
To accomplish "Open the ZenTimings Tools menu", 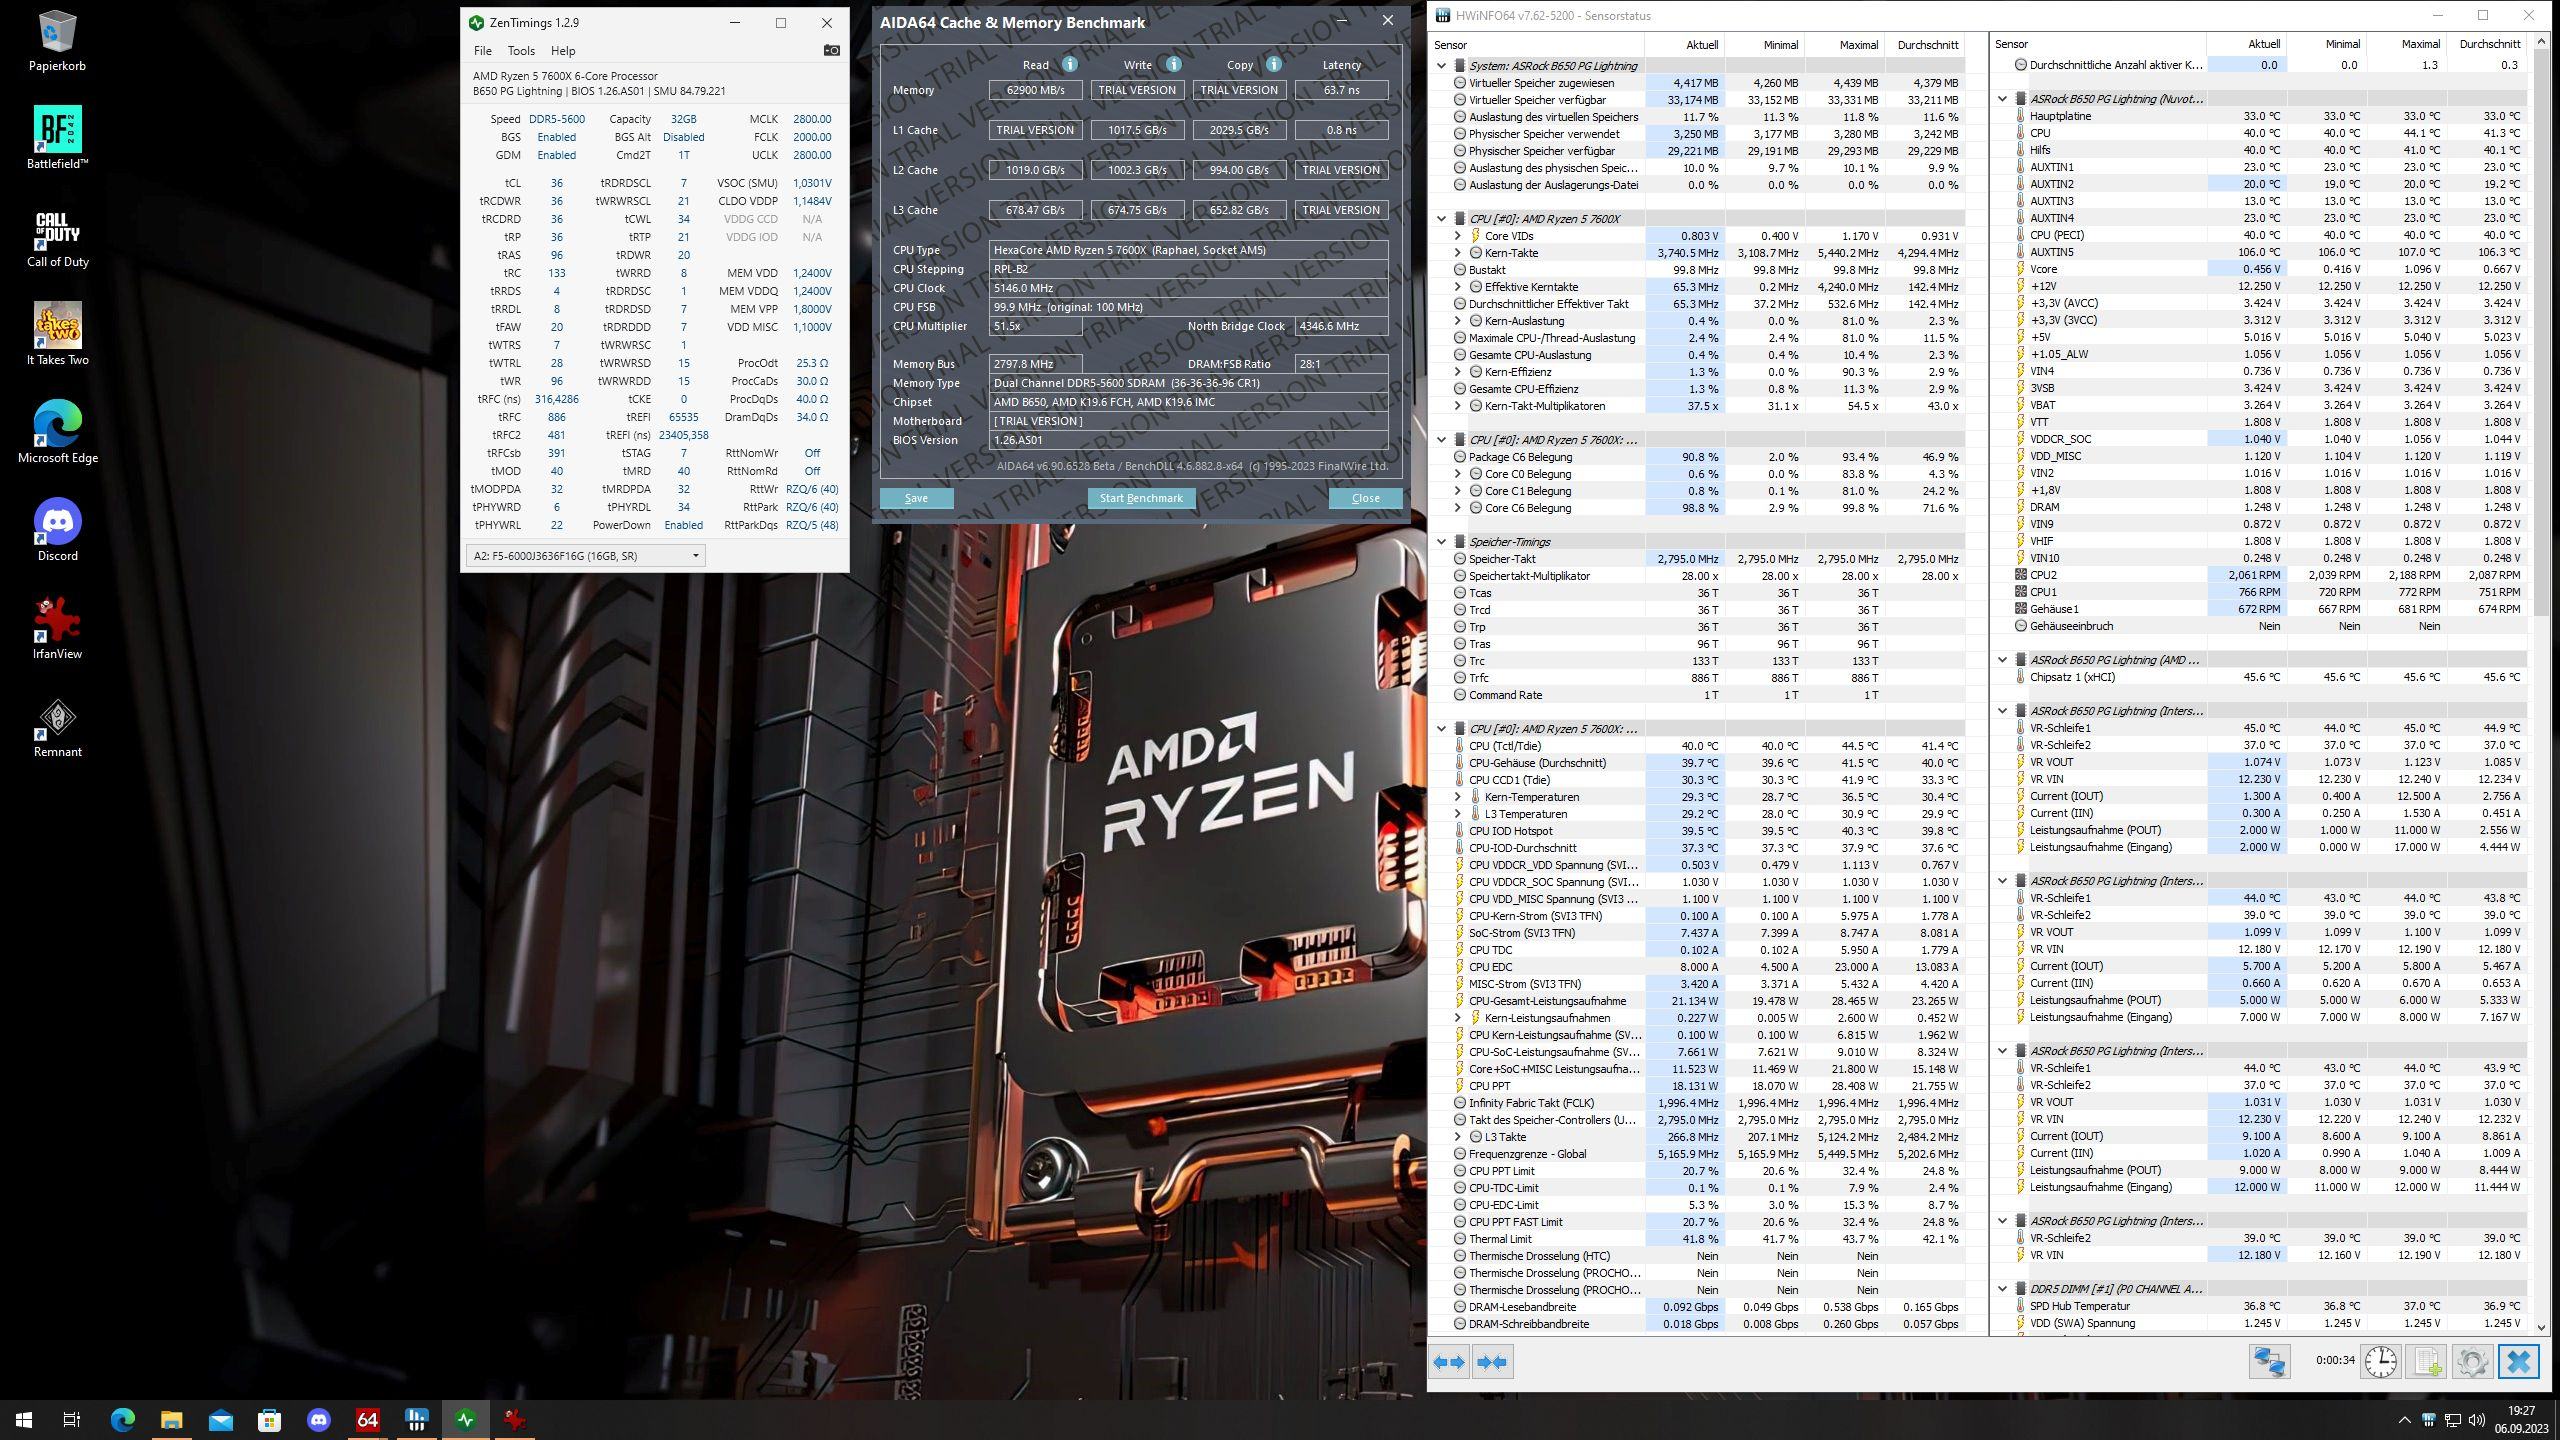I will point(521,51).
